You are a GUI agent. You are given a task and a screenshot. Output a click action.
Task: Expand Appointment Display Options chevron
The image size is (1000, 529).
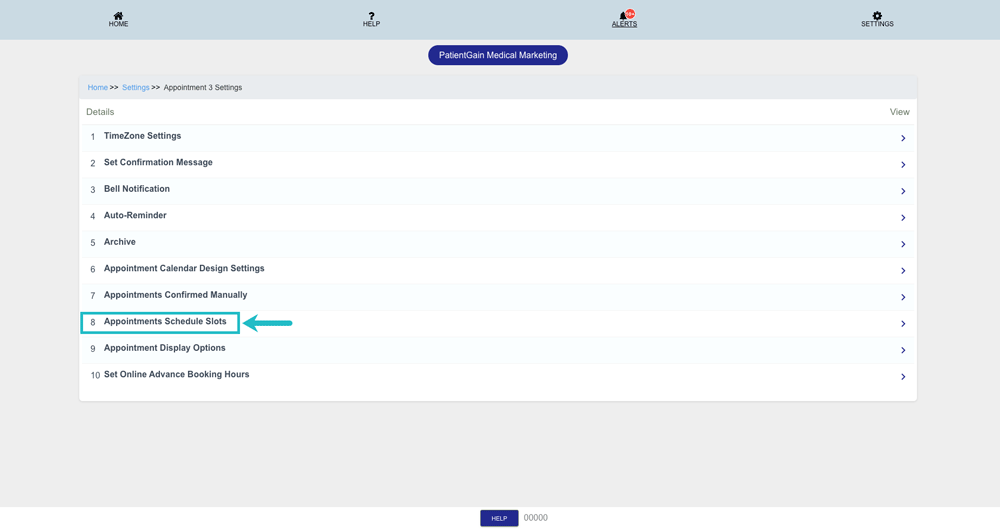903,350
